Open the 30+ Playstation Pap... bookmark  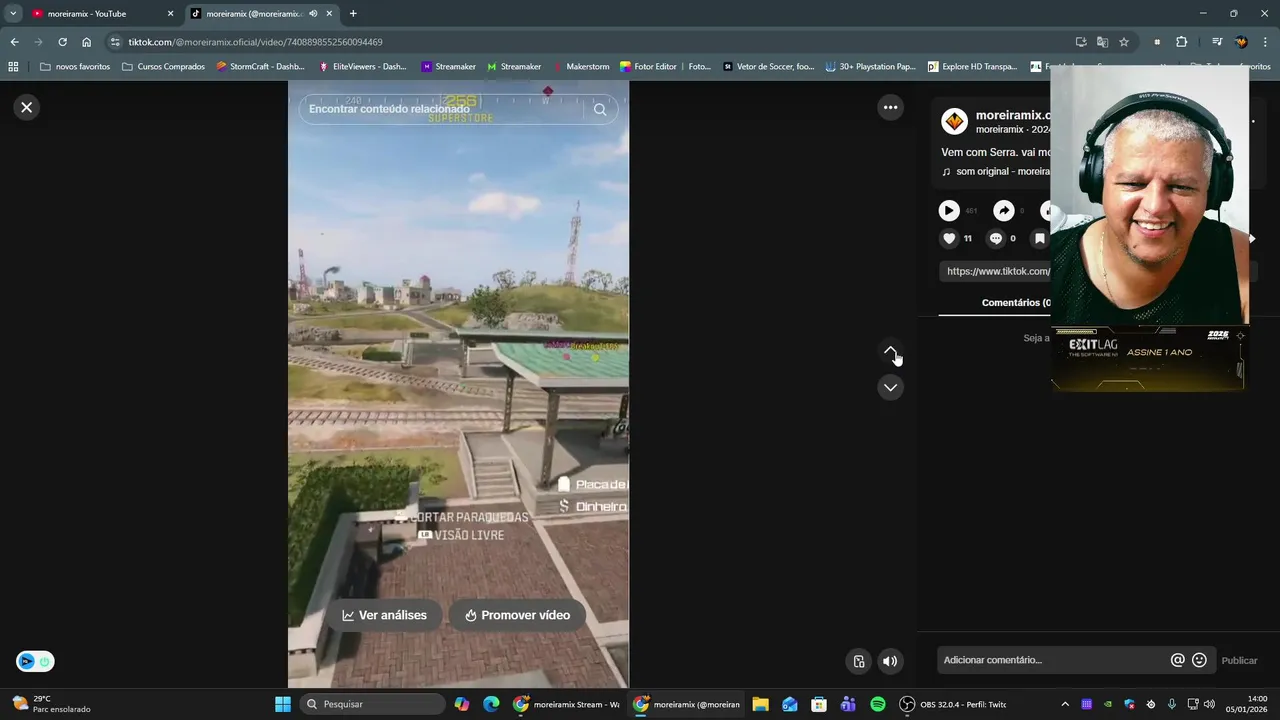click(870, 67)
